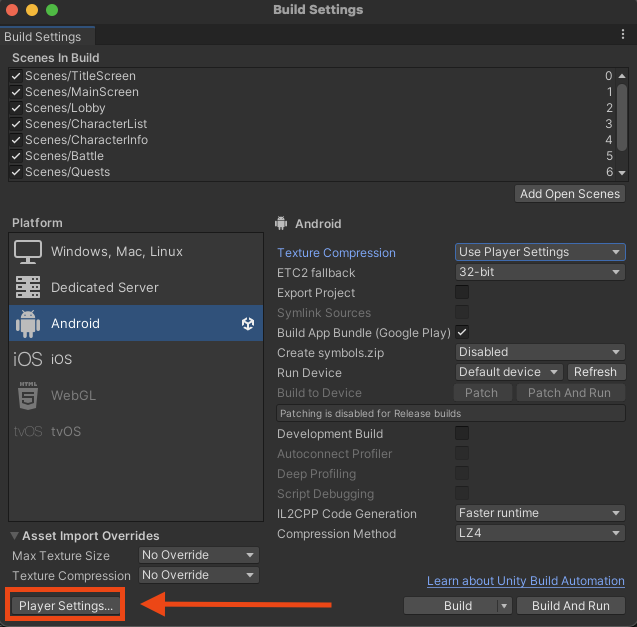Uncheck Scenes/Lobby in build list
Viewport: 637px width, 627px height.
pyautogui.click(x=16, y=108)
